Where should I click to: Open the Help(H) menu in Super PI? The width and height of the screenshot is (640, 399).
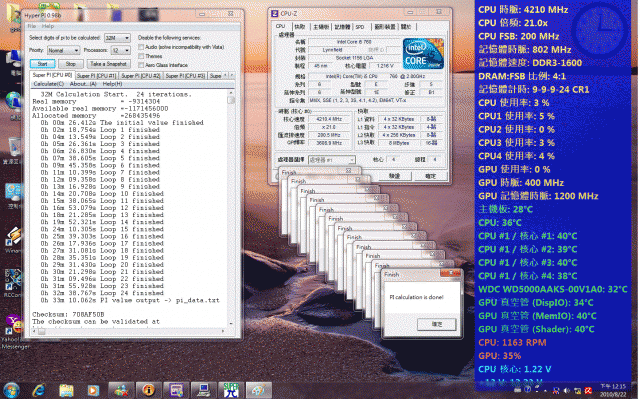[x=112, y=84]
